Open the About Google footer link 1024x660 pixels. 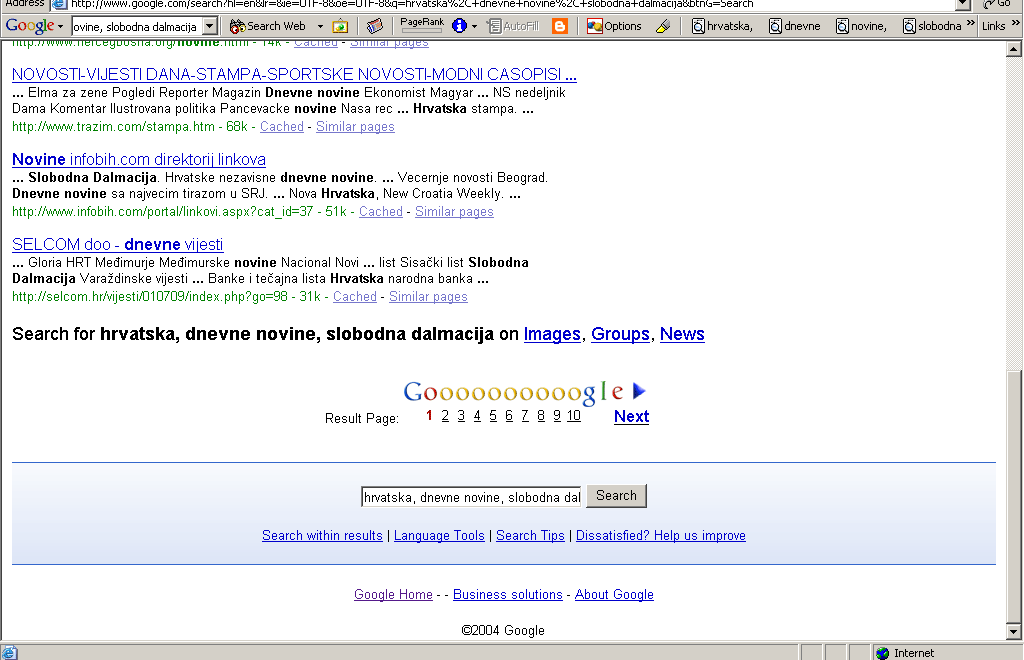[614, 594]
